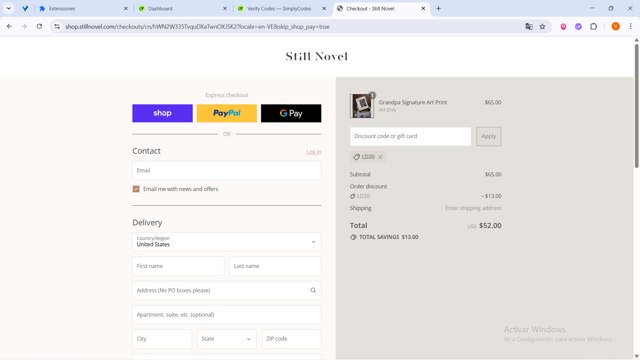This screenshot has height=360, width=640.
Task: Open a new browser tab
Action: [438, 8]
